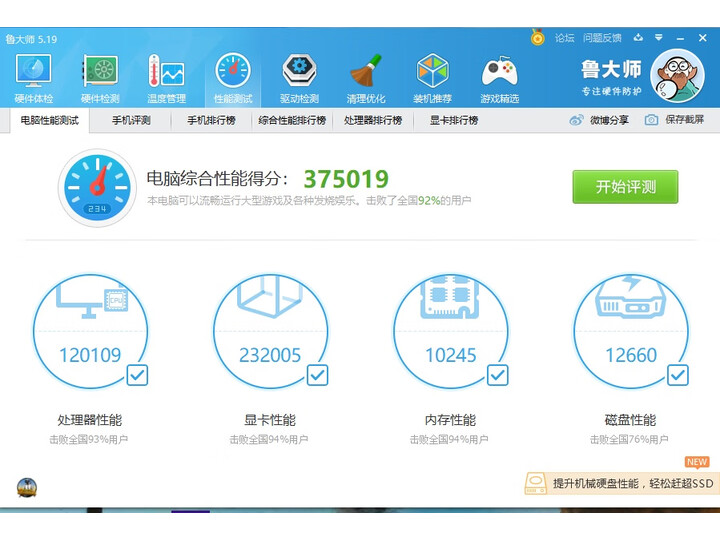The image size is (720, 540).
Task: Click graphics card score 232005
Action: (270, 355)
